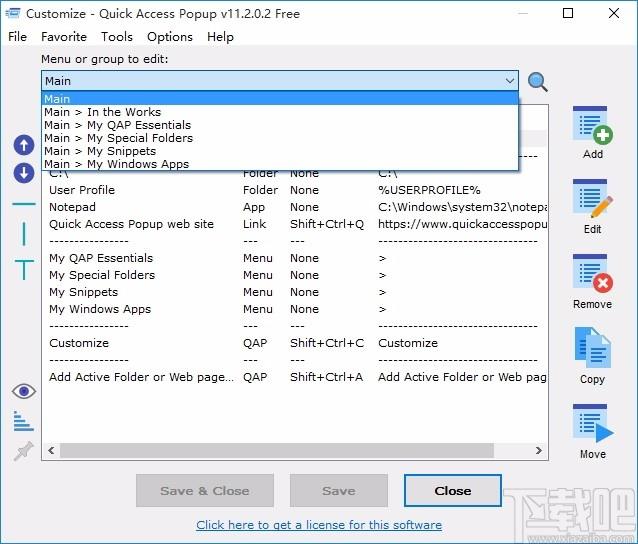Viewport: 638px width, 544px height.
Task: Click the get a license link
Action: coord(319,525)
